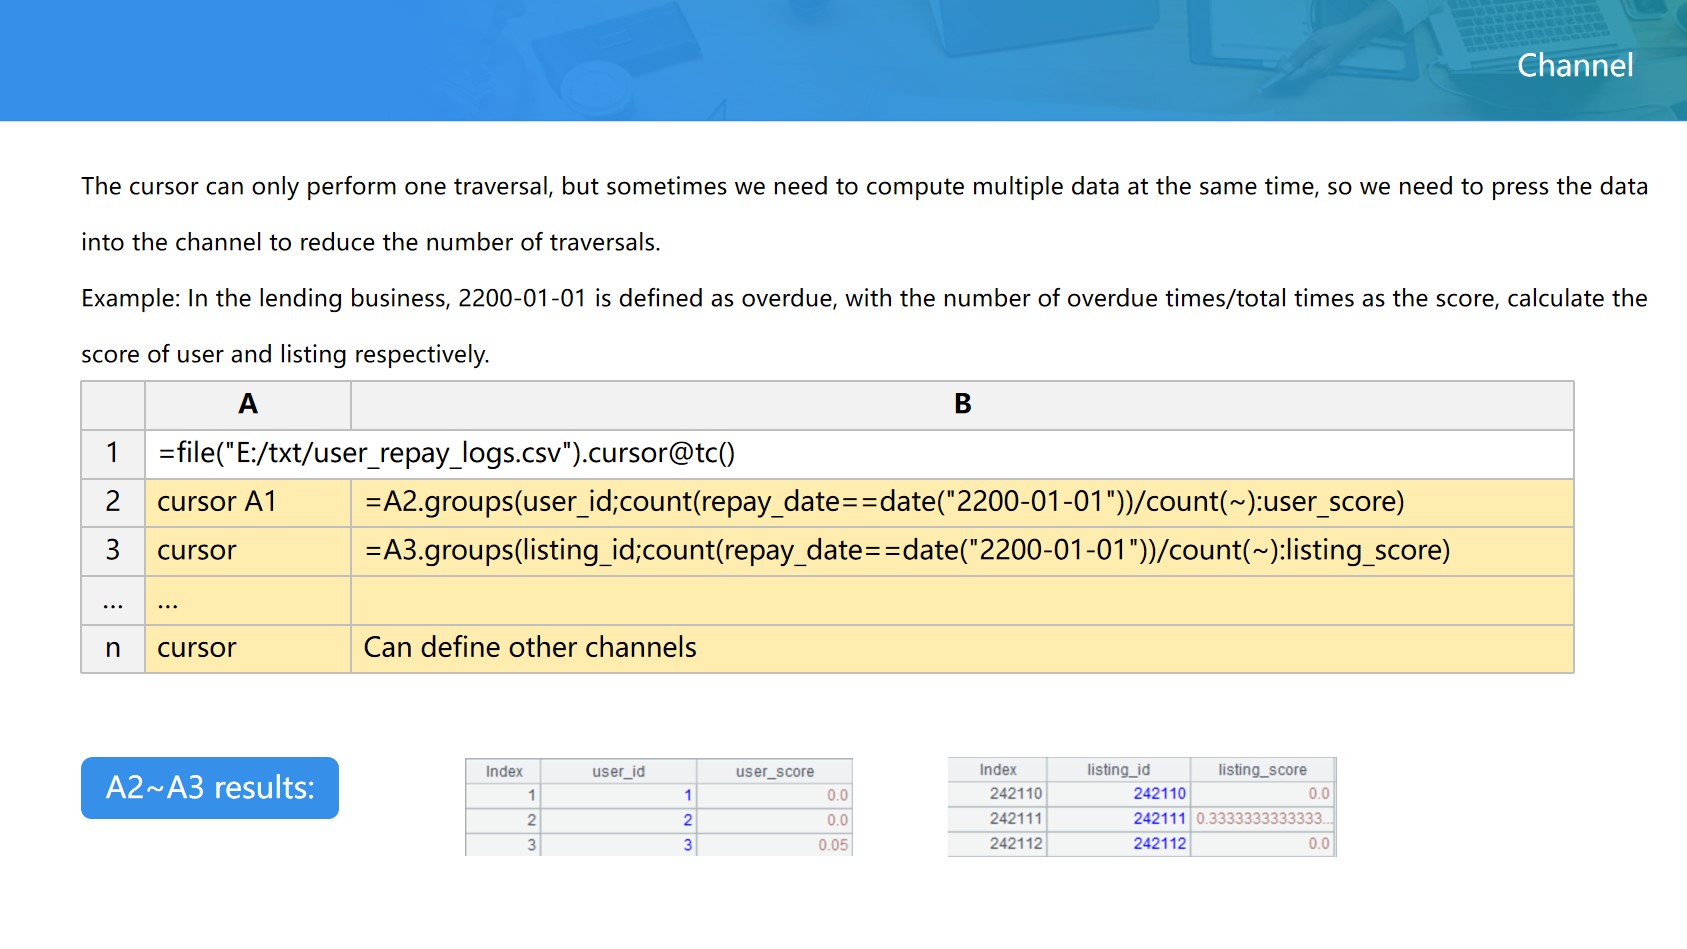Select the 'cursor A1' cell

pyautogui.click(x=248, y=502)
